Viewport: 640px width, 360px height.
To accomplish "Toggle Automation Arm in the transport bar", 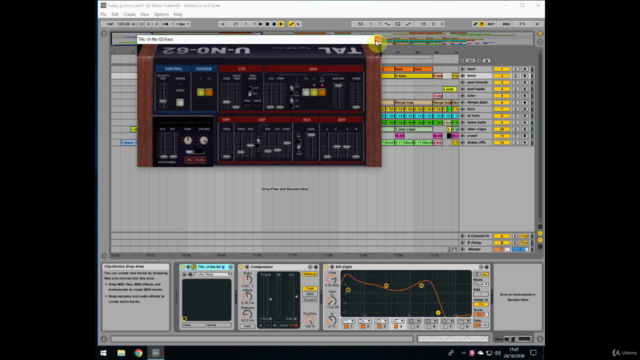I will tap(291, 24).
